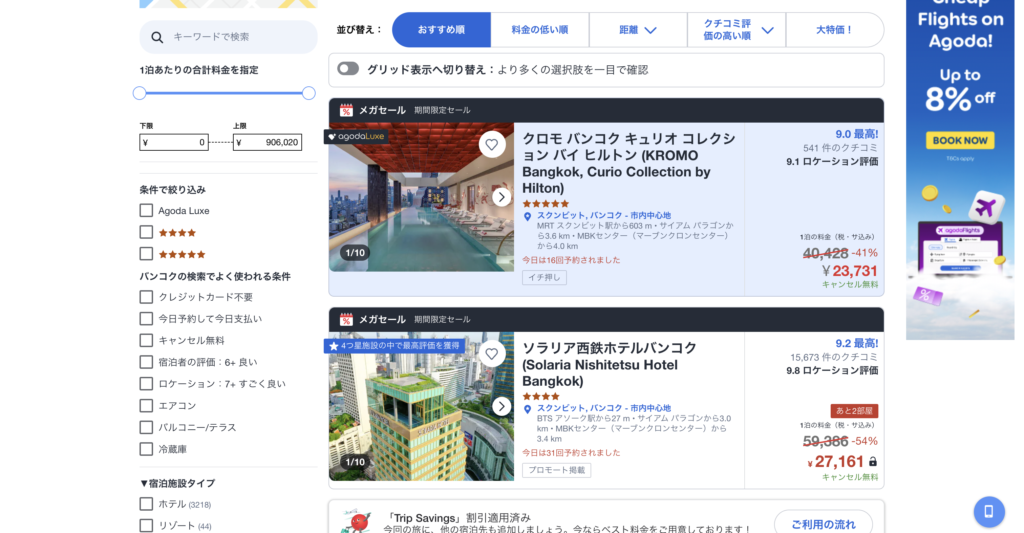Check ロケーション:7+ すごく良い filter
The height and width of the screenshot is (533, 1024).
(x=146, y=383)
